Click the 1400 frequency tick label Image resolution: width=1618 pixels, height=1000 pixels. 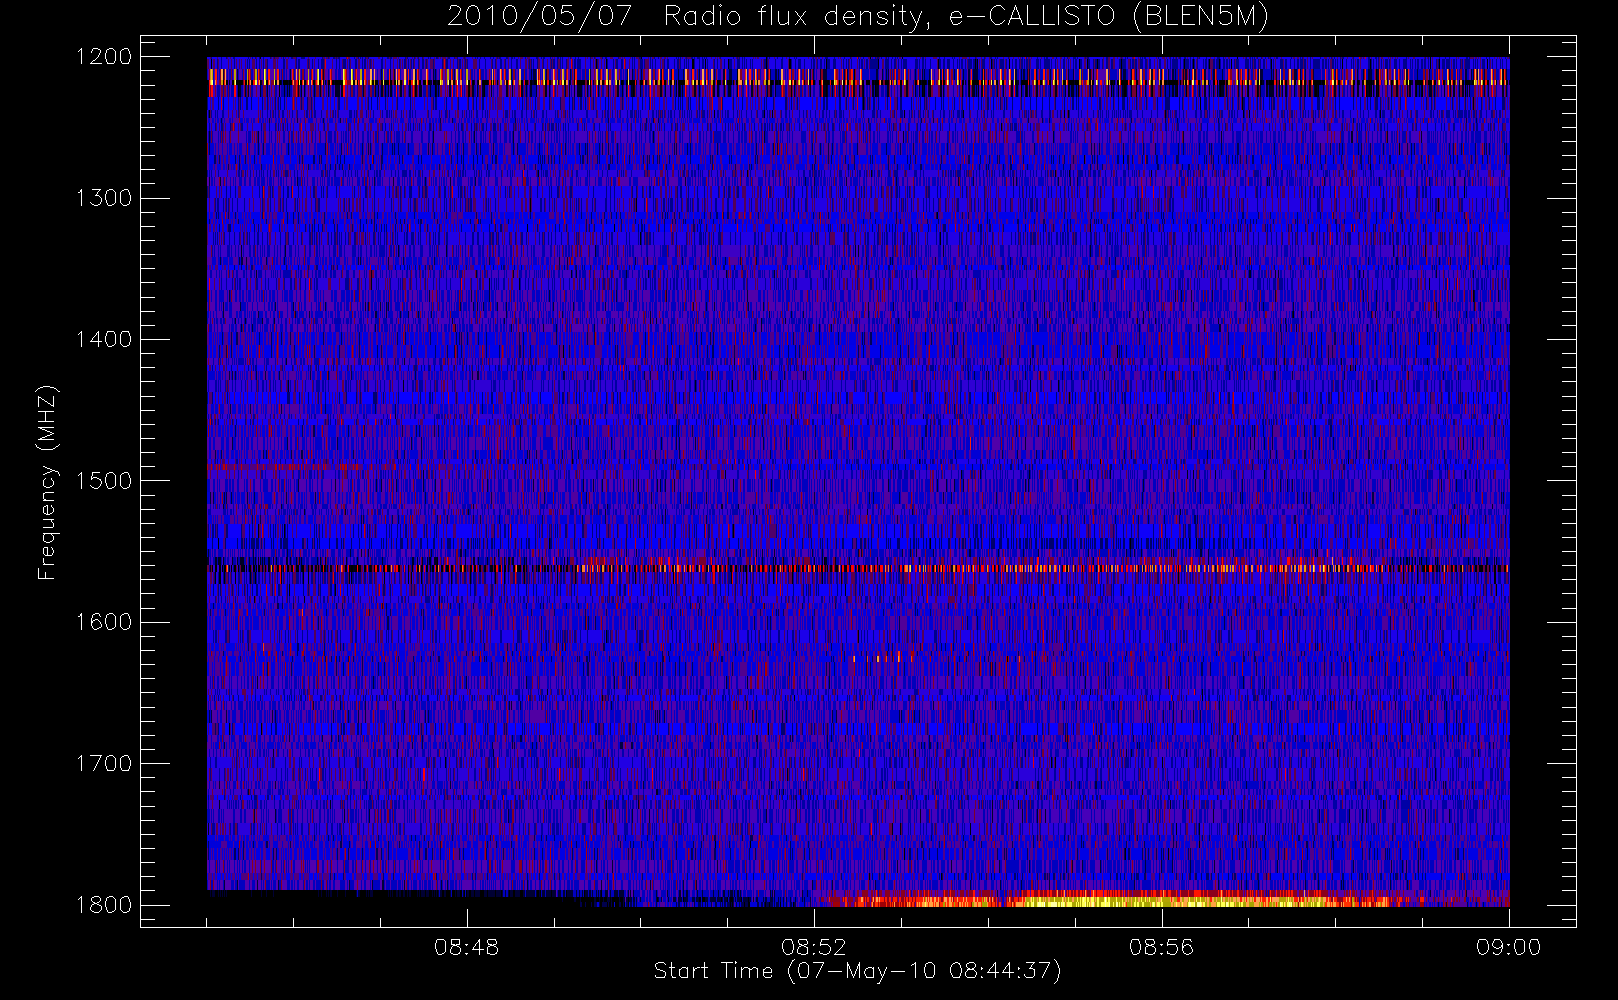pos(104,339)
